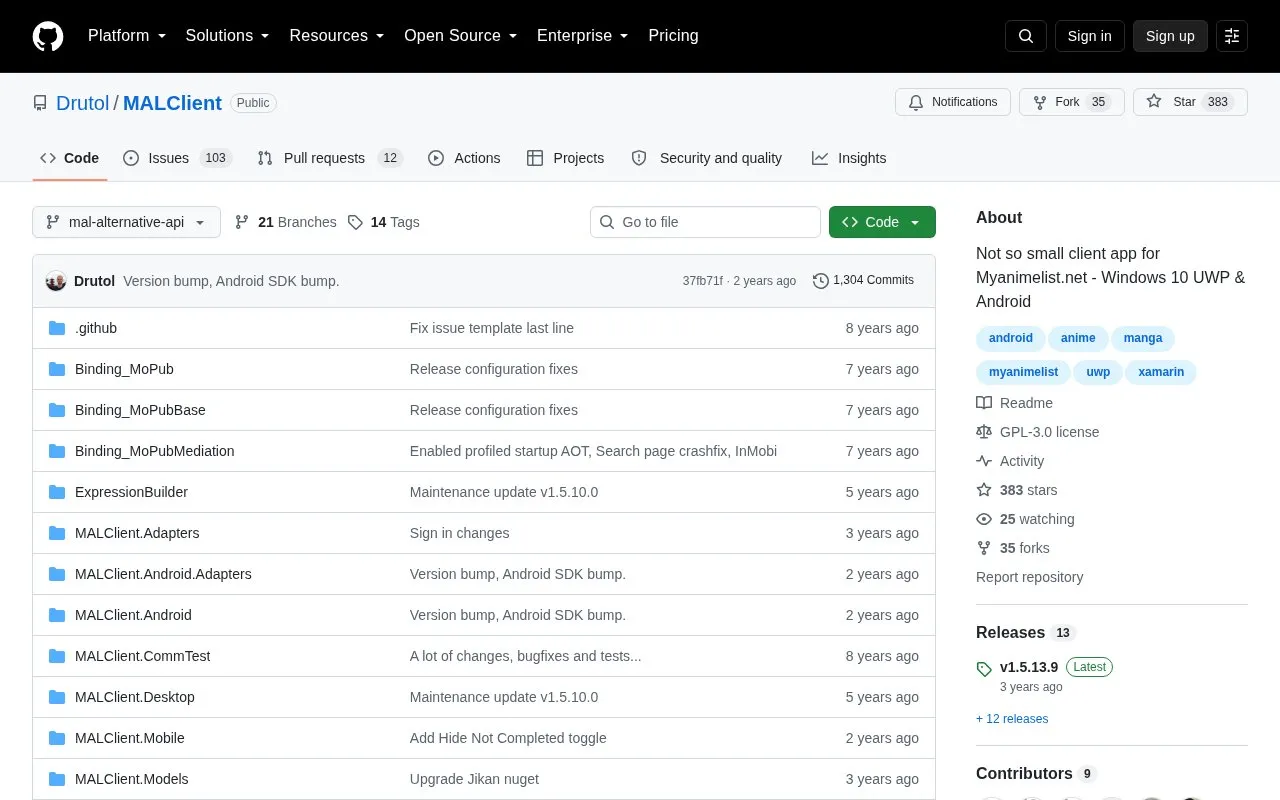Switch to the Issues tab
The image size is (1280, 800).
click(x=177, y=158)
